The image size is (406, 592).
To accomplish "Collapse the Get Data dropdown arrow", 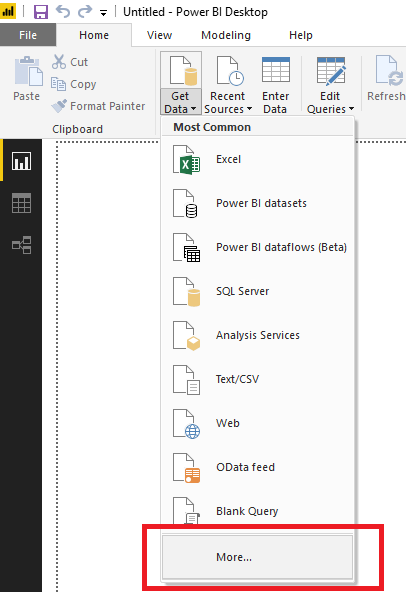I will 193,109.
